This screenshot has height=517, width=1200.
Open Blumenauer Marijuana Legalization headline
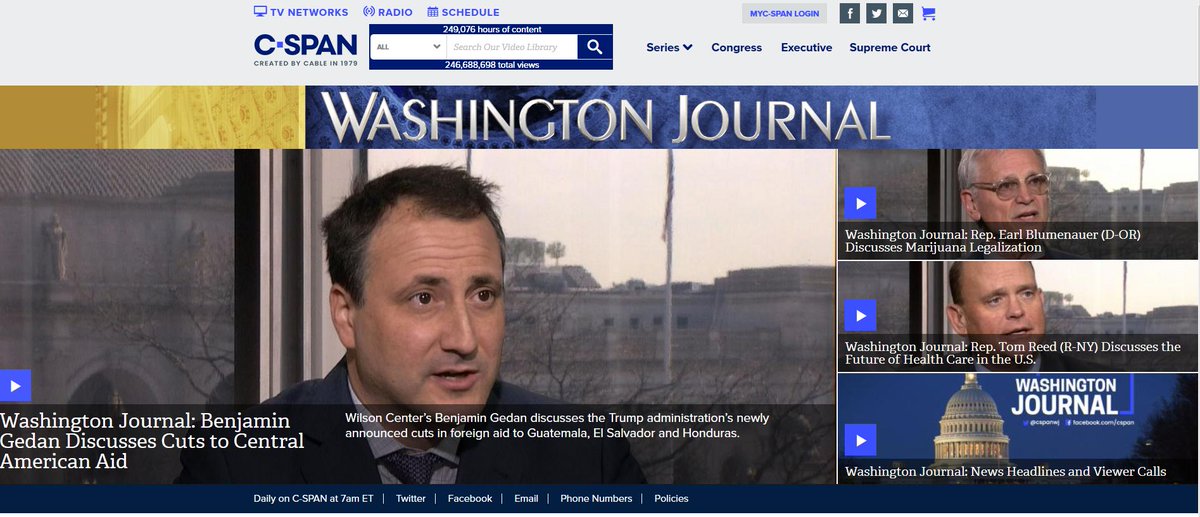[x=993, y=241]
